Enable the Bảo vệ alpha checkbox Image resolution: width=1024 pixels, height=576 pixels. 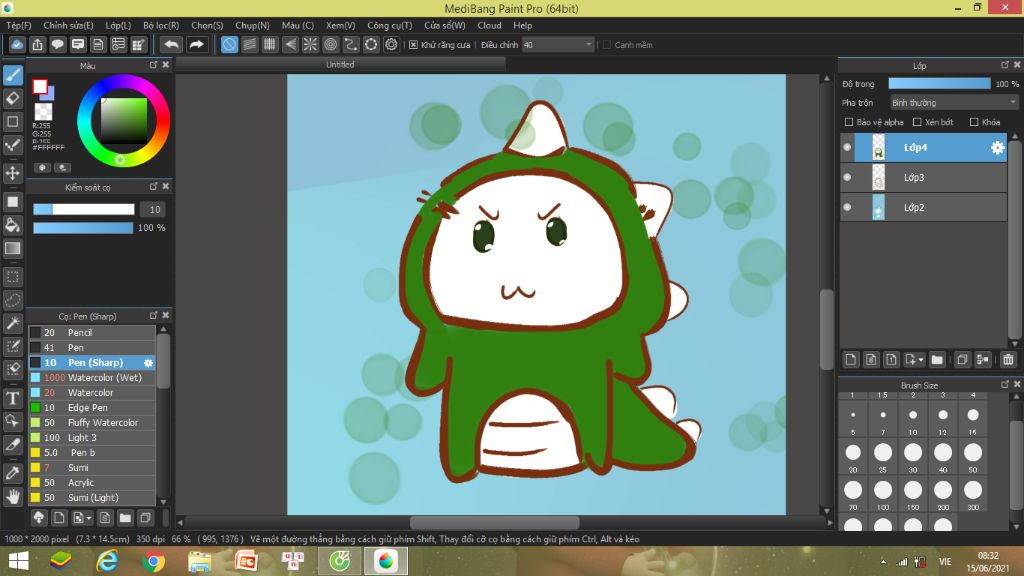849,122
